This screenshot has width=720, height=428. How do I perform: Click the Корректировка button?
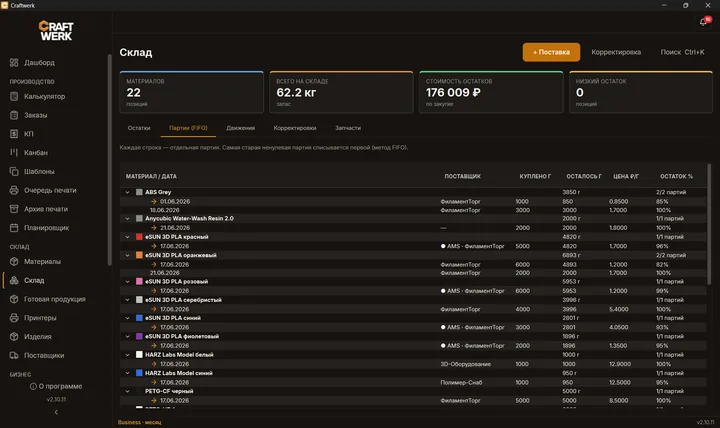pyautogui.click(x=616, y=52)
